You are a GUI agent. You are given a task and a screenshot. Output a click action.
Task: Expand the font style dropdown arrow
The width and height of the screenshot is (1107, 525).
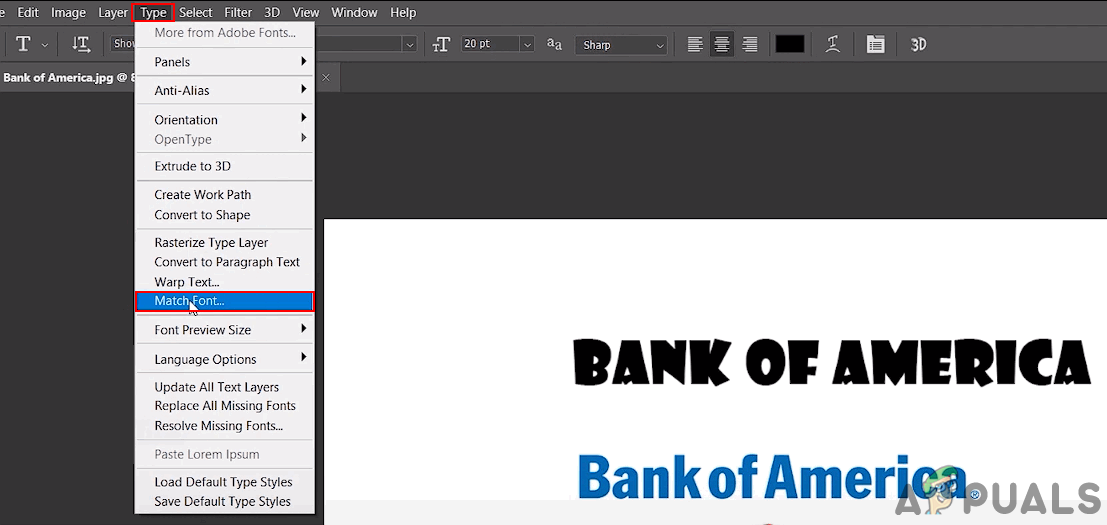(x=410, y=44)
